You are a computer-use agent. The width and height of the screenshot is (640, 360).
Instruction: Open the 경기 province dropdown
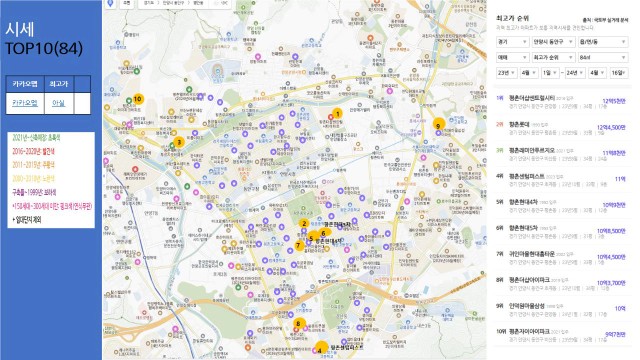coord(512,42)
